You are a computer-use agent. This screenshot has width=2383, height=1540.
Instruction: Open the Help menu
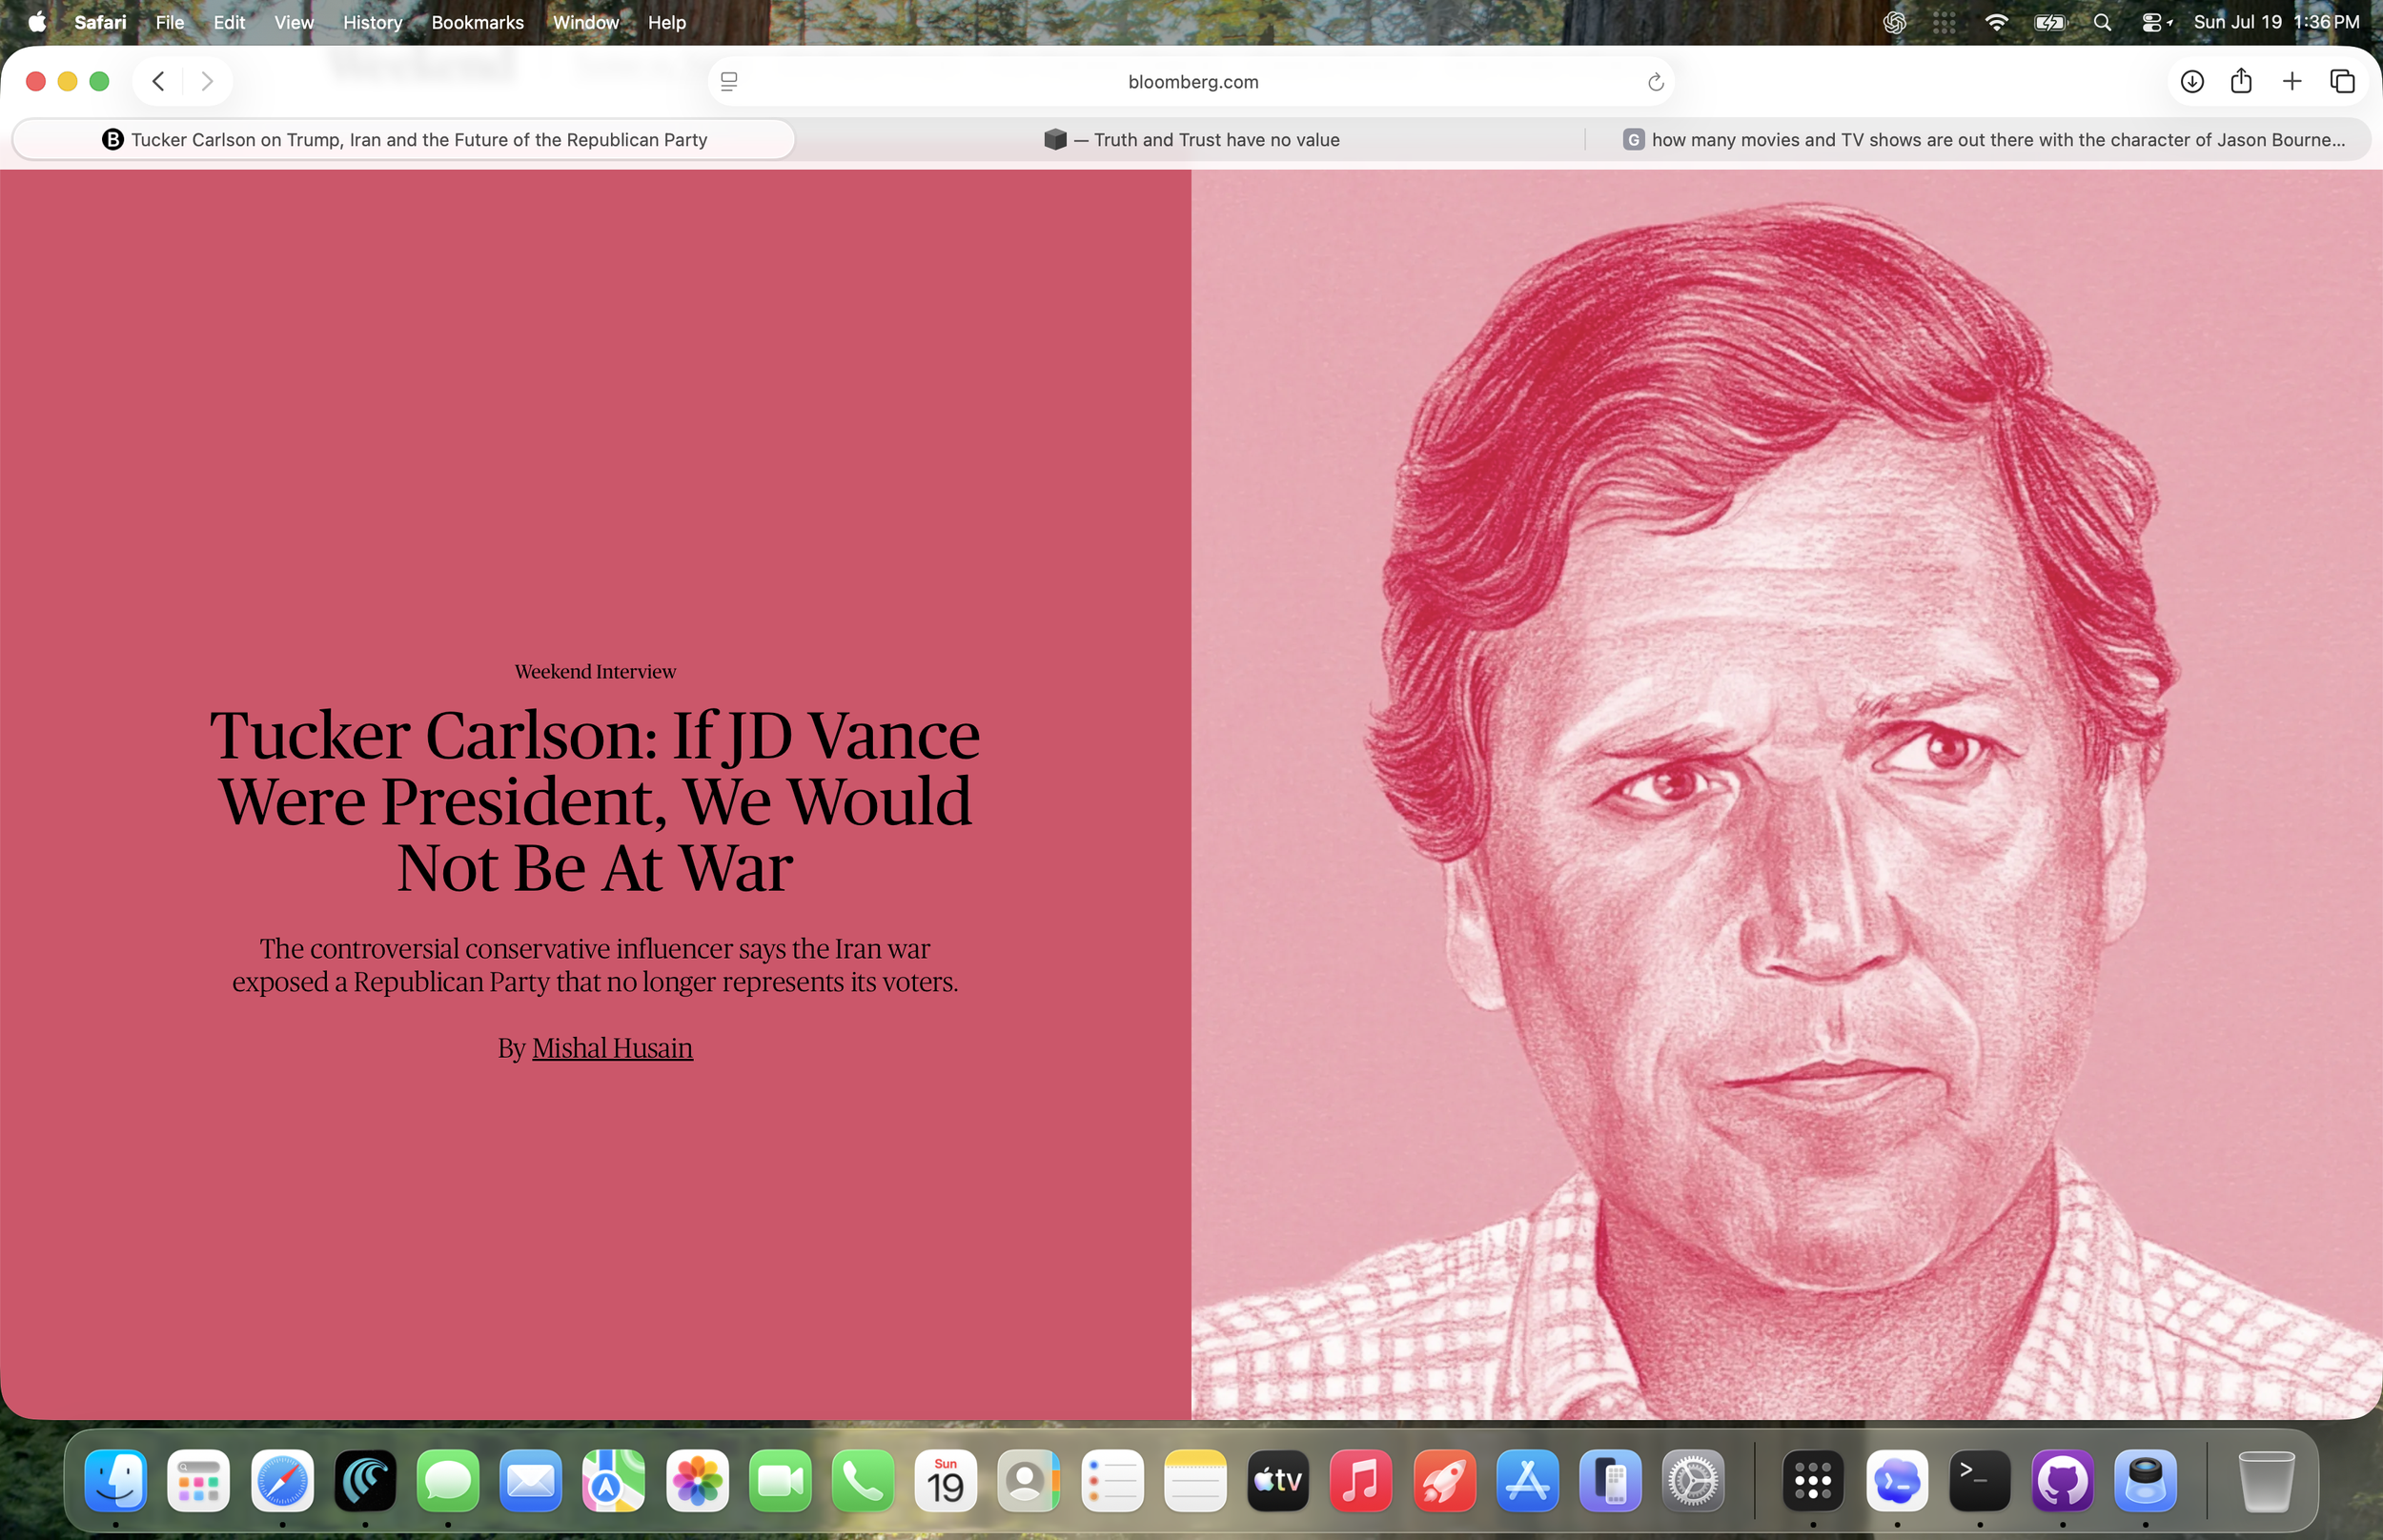coord(666,22)
